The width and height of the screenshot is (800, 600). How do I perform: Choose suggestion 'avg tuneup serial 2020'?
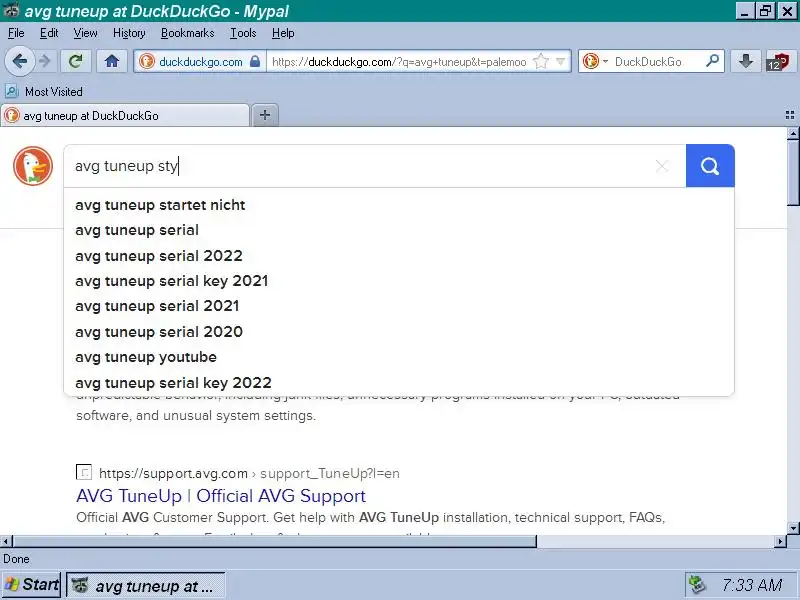point(399,332)
